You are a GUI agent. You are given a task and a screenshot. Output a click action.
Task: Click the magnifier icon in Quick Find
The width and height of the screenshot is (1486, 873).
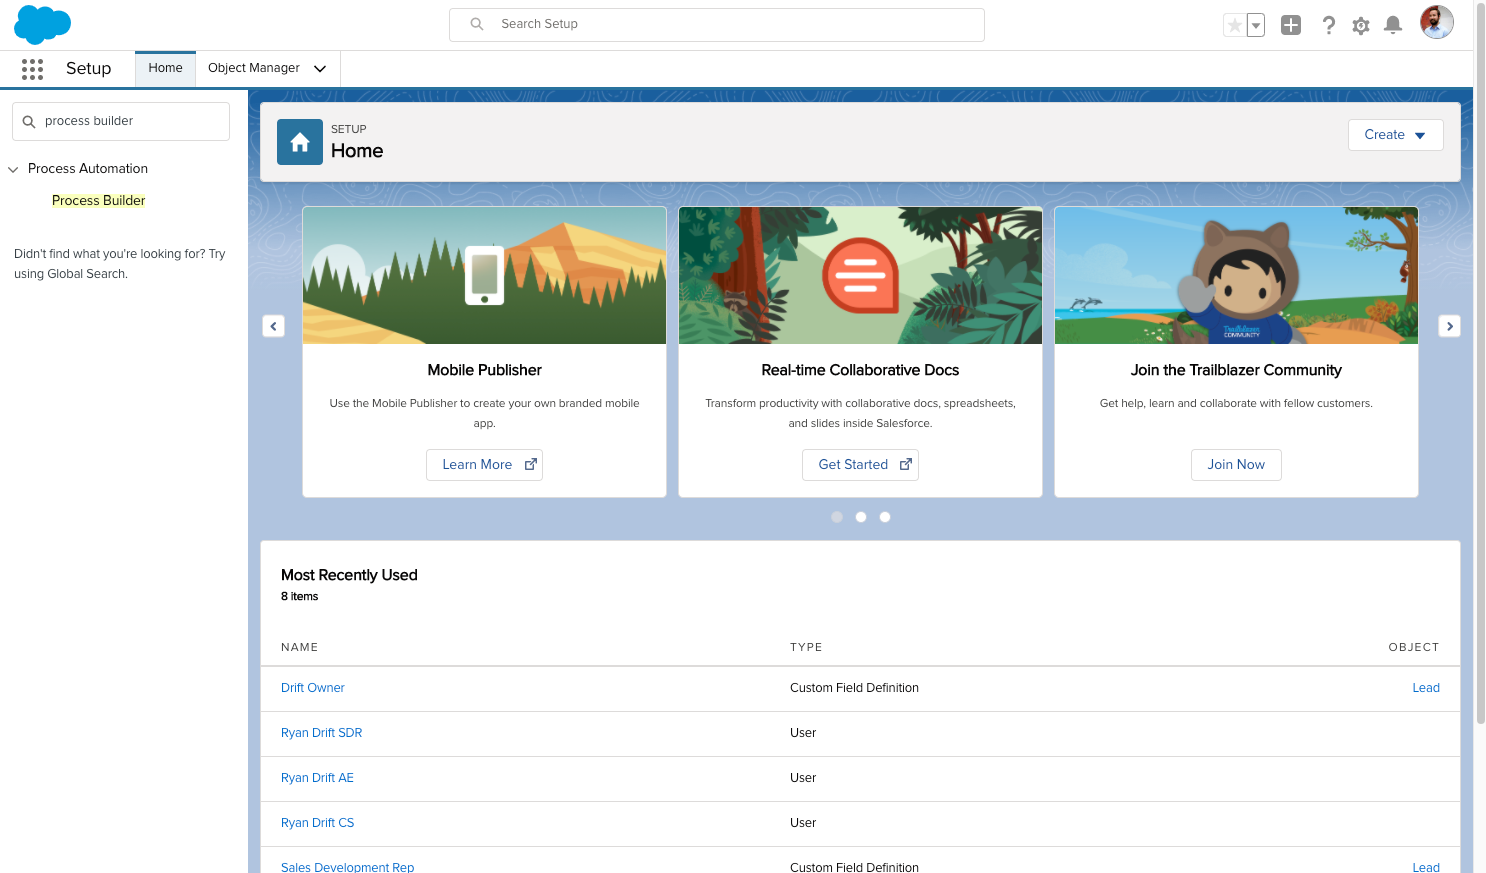click(x=29, y=122)
